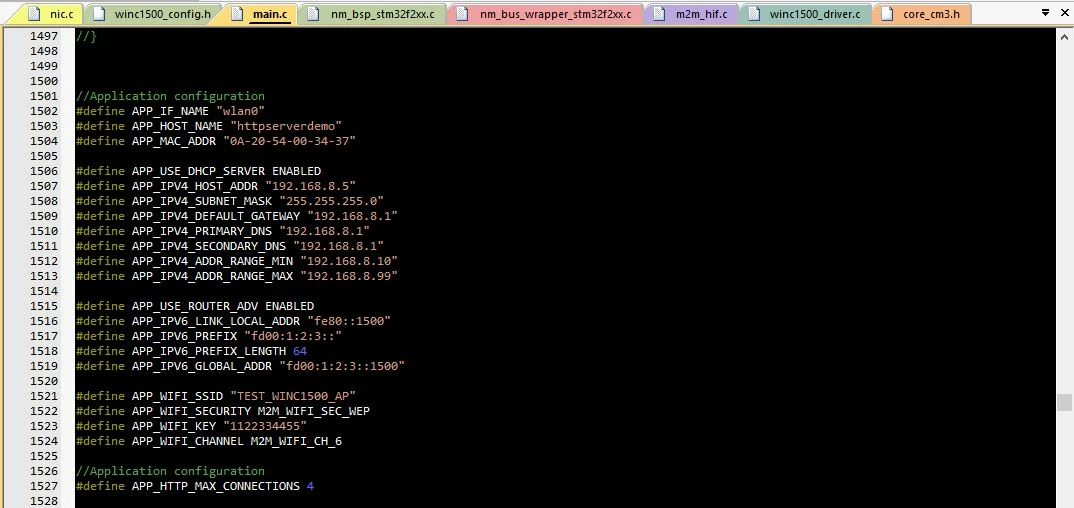This screenshot has height=508, width=1074.
Task: Click APP_HTTP_MAX_CONNECTIONS value 4
Action: tap(310, 486)
